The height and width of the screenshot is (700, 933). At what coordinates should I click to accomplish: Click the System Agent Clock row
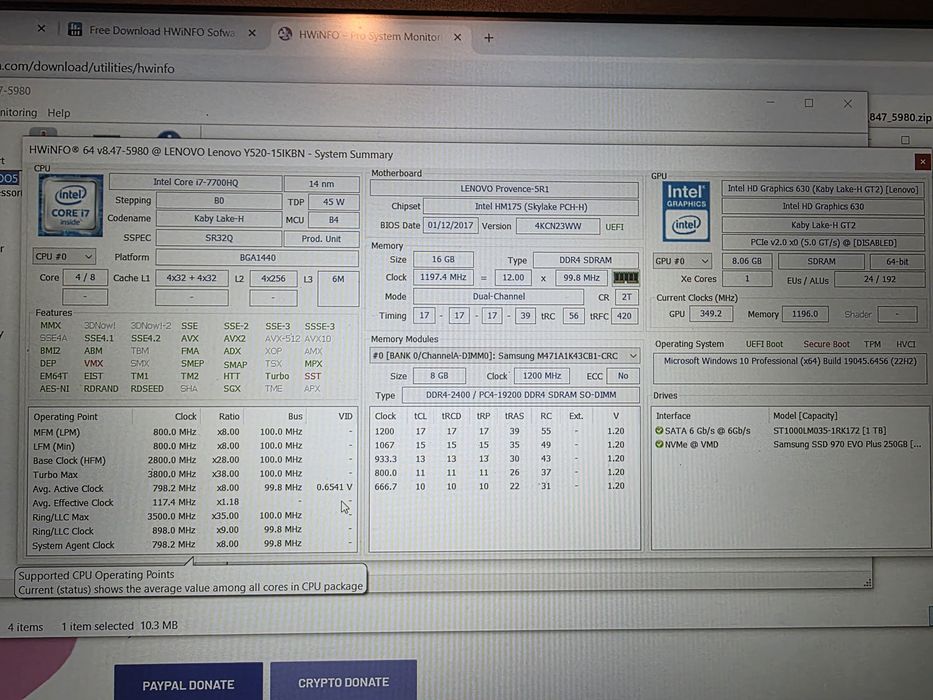(192, 544)
